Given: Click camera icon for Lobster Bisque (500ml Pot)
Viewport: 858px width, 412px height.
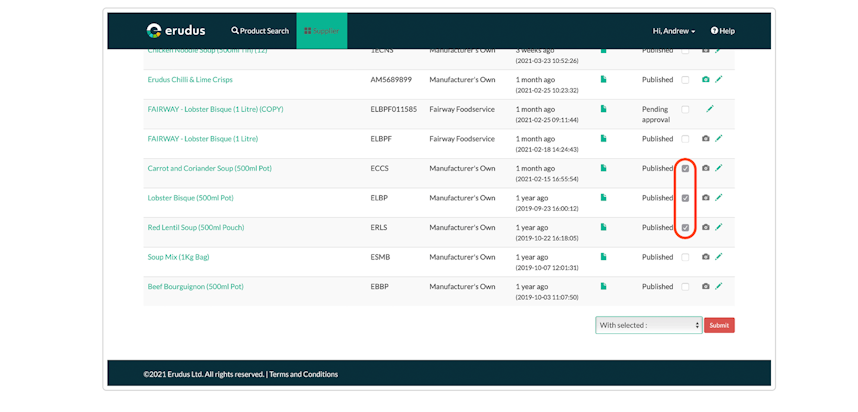Looking at the screenshot, I should (x=706, y=198).
